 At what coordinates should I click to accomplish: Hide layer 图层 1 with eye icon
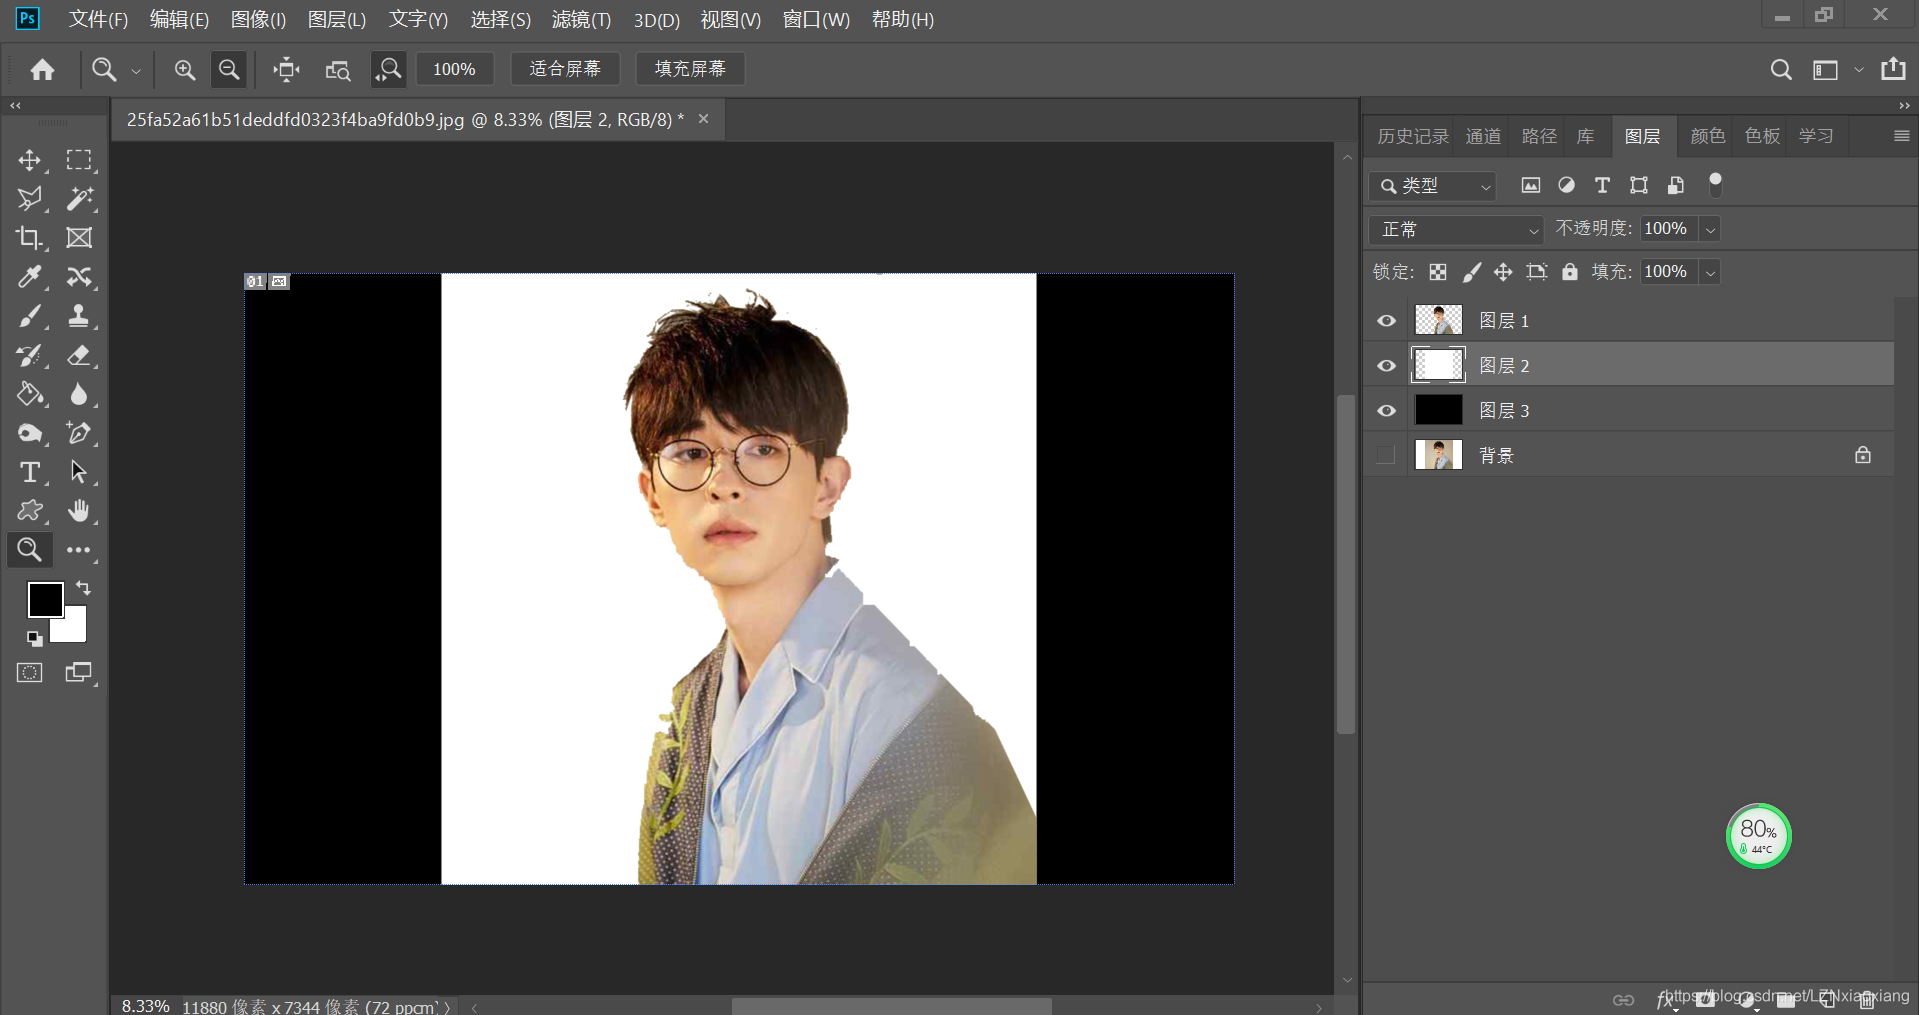(x=1386, y=321)
